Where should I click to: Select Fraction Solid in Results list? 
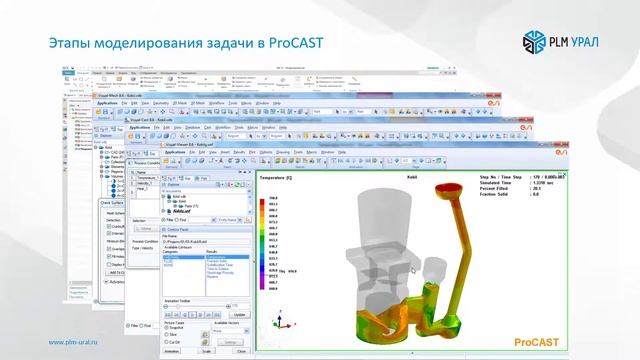click(216, 261)
